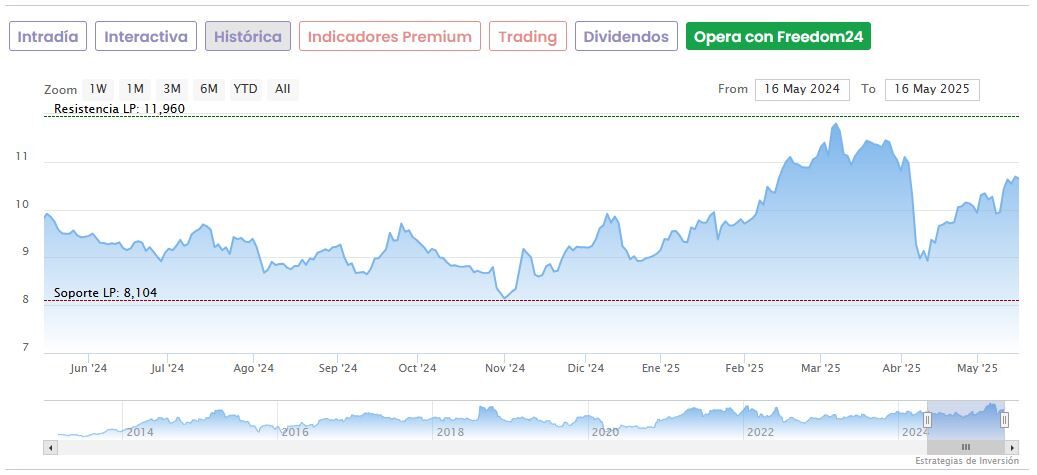Open the Dividendos tab
The image size is (1037, 475).
(x=626, y=37)
